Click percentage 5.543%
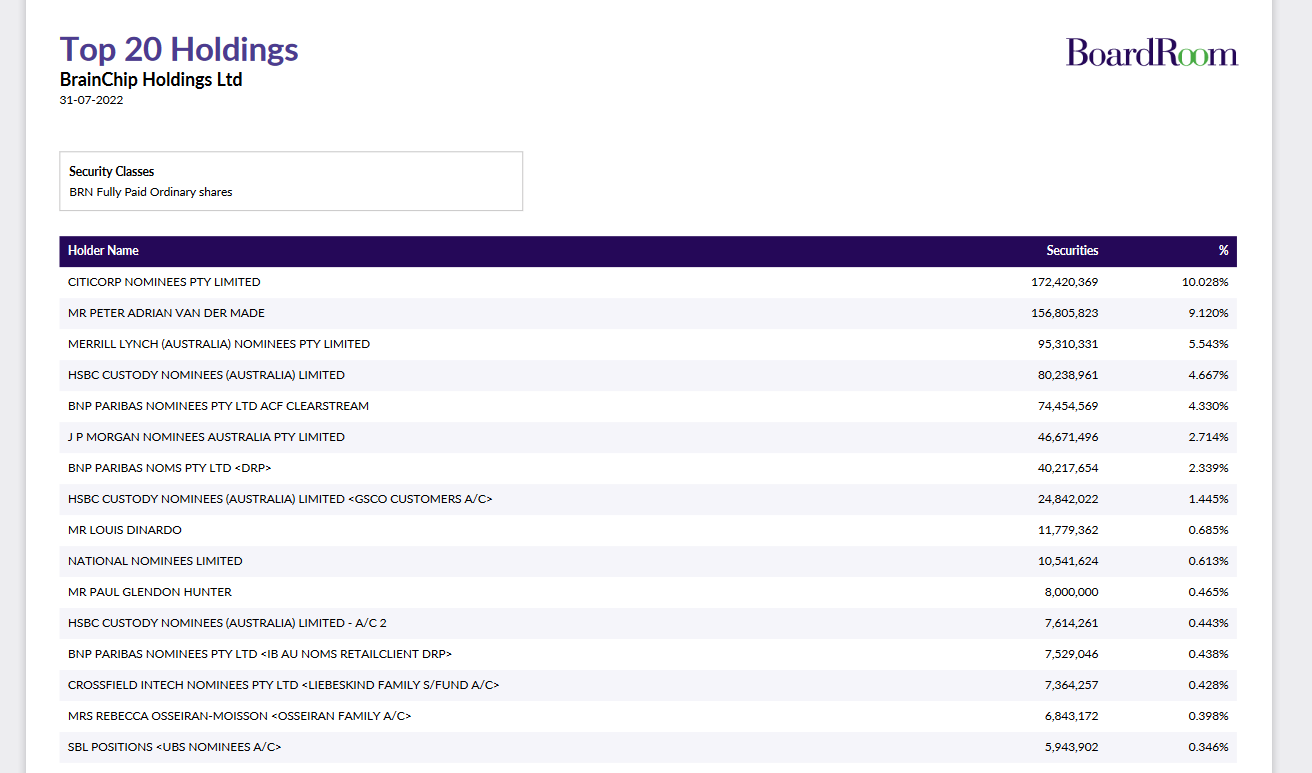The image size is (1312, 773). coord(1208,344)
